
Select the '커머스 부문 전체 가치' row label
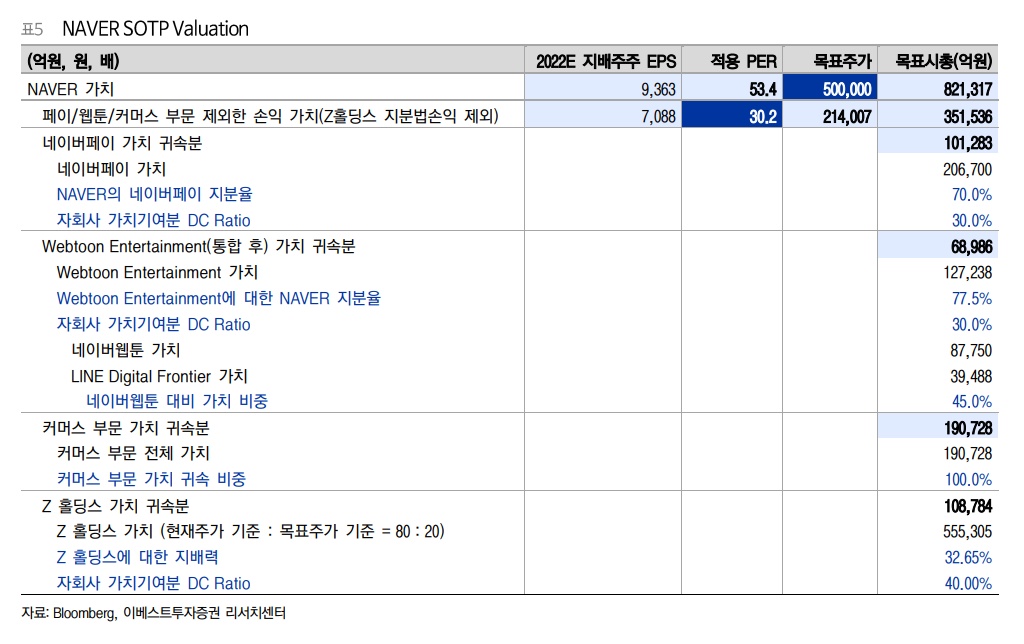point(133,453)
